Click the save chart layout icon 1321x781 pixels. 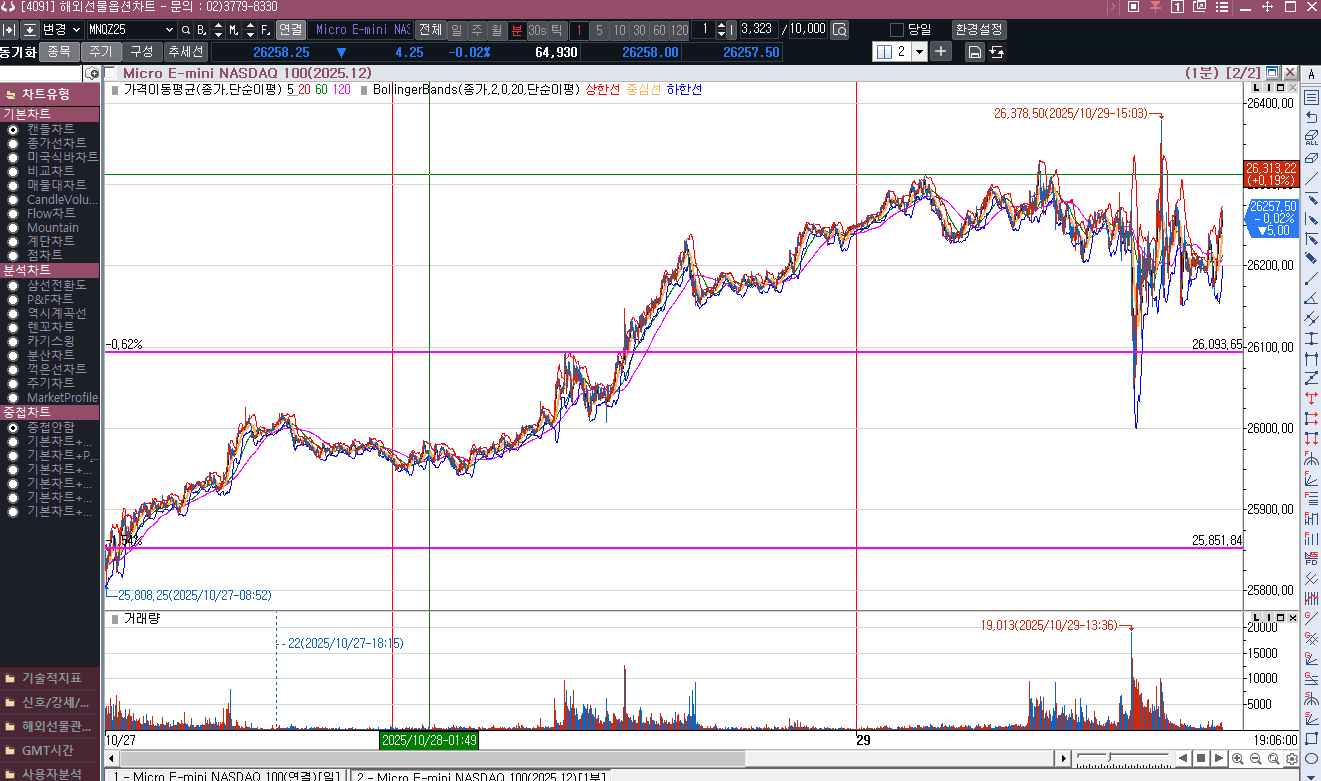(x=974, y=52)
